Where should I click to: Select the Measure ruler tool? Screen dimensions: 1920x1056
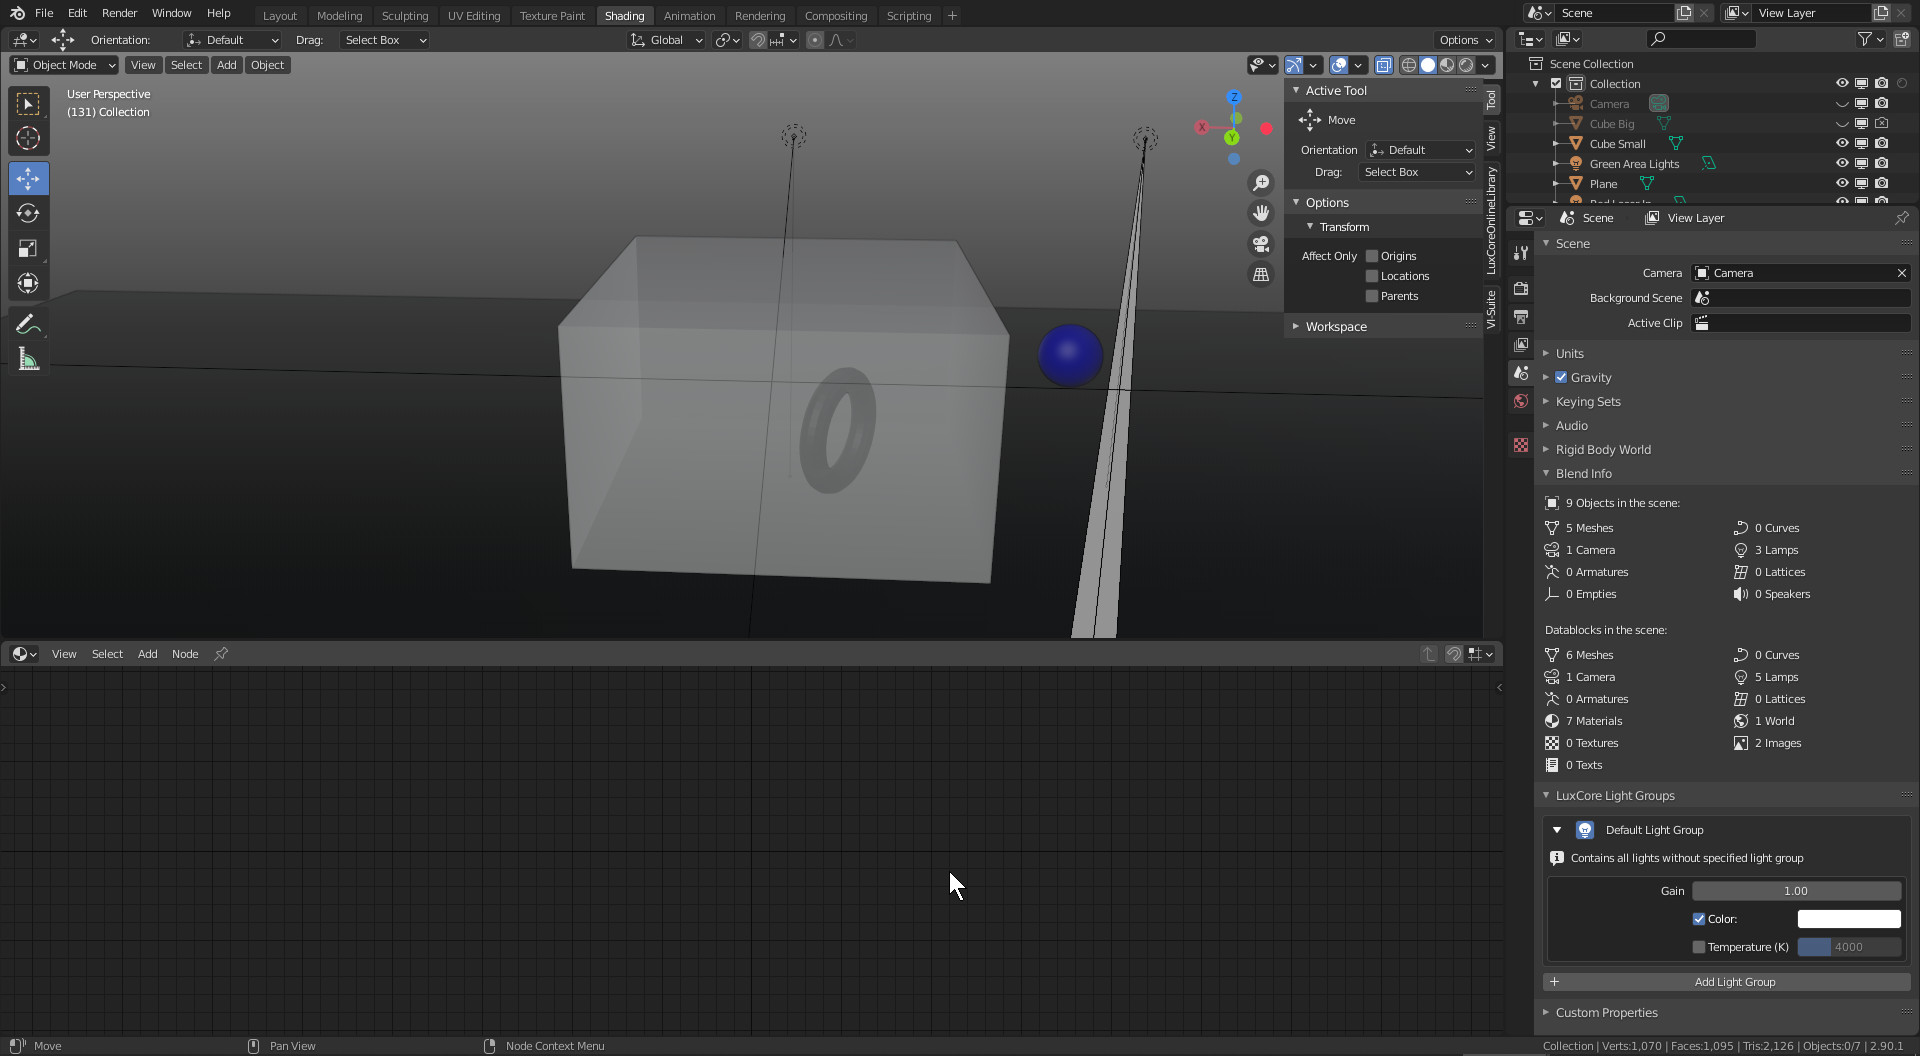[x=28, y=360]
